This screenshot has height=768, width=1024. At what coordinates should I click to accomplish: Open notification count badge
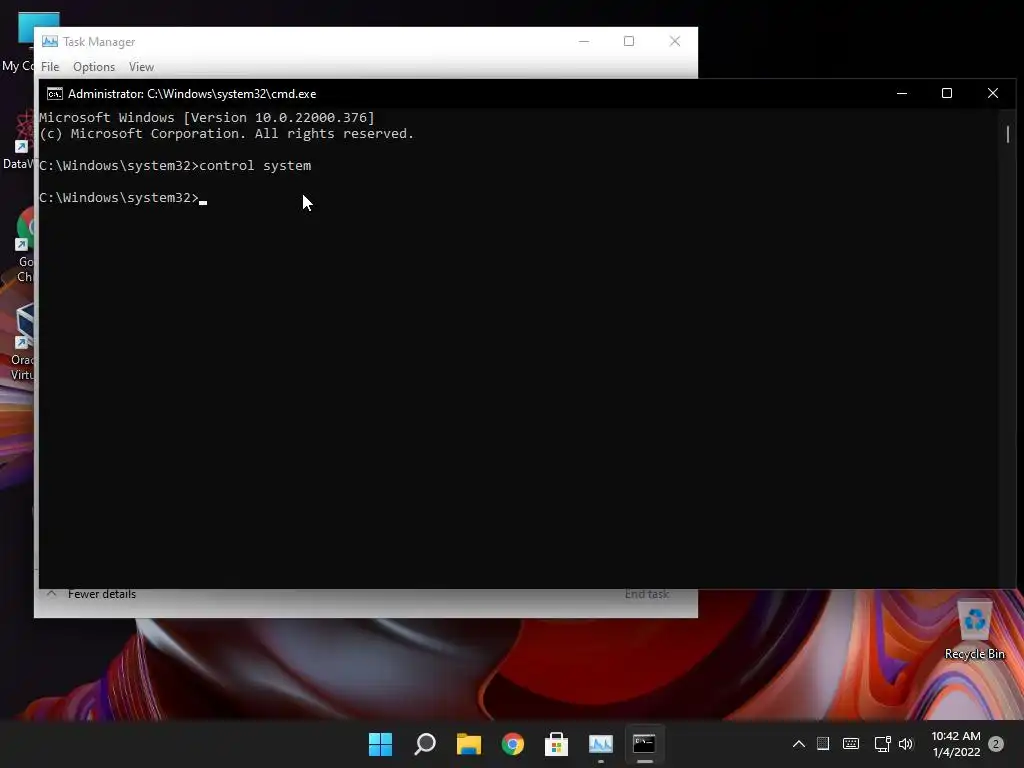[x=996, y=744]
